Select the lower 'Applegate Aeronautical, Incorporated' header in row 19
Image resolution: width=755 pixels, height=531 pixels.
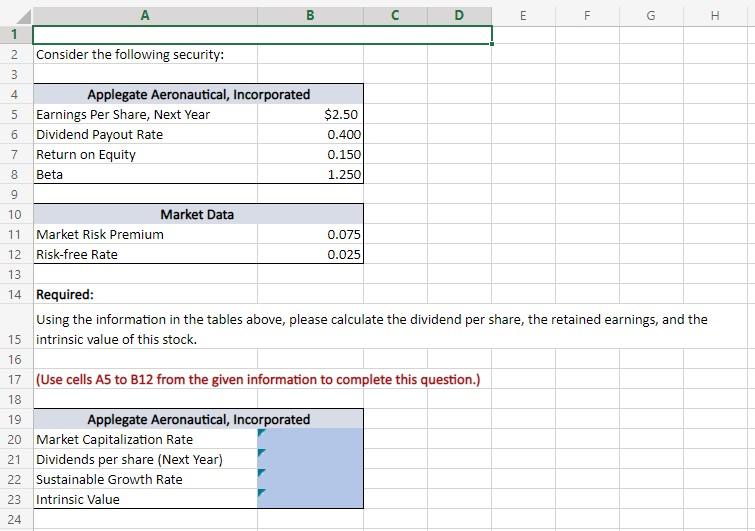198,419
